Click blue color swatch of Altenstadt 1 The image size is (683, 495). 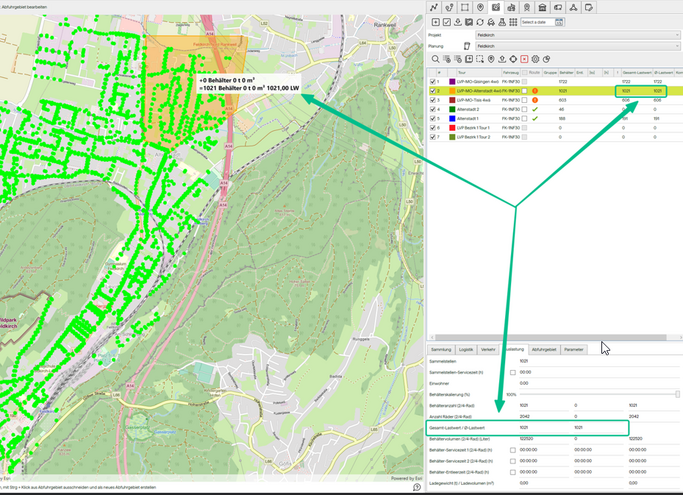click(452, 119)
